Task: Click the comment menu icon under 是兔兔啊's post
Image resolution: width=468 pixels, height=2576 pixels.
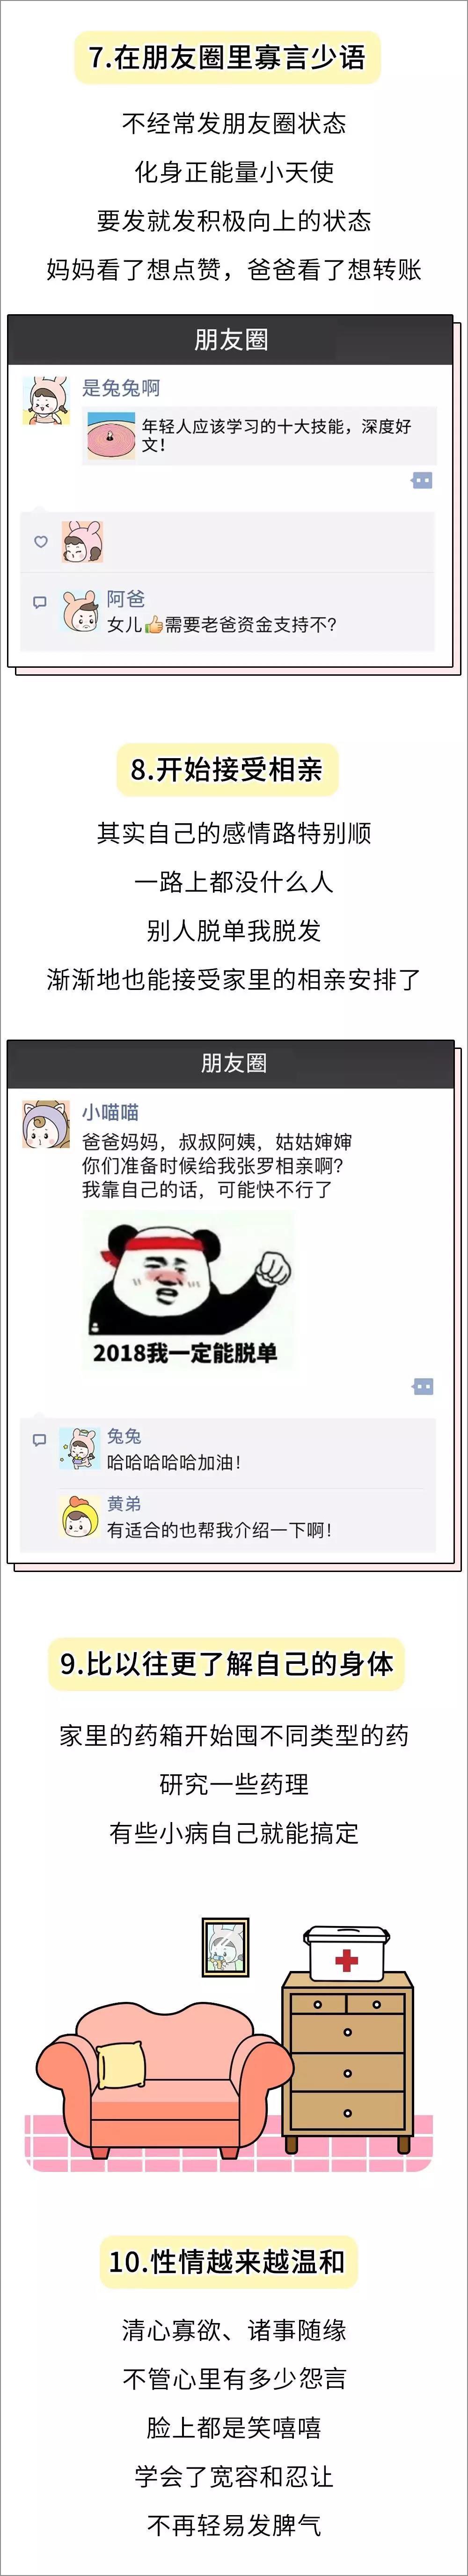Action: pyautogui.click(x=422, y=480)
